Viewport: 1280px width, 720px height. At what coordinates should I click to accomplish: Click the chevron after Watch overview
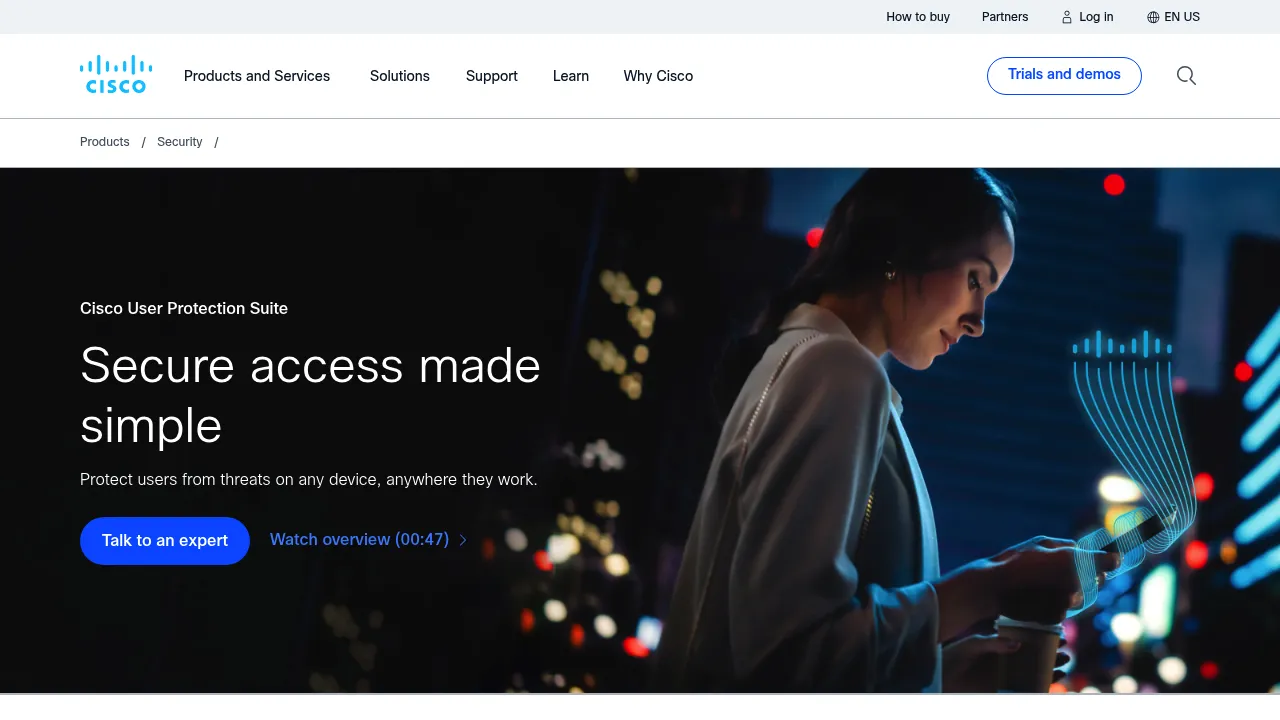[x=463, y=540]
